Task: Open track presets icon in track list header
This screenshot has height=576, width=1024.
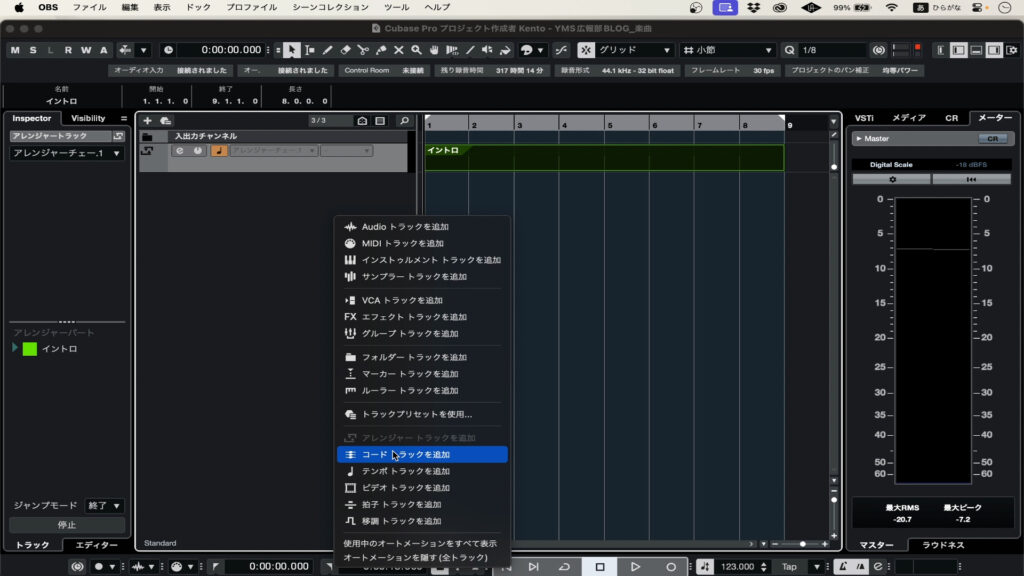Action: tap(166, 121)
